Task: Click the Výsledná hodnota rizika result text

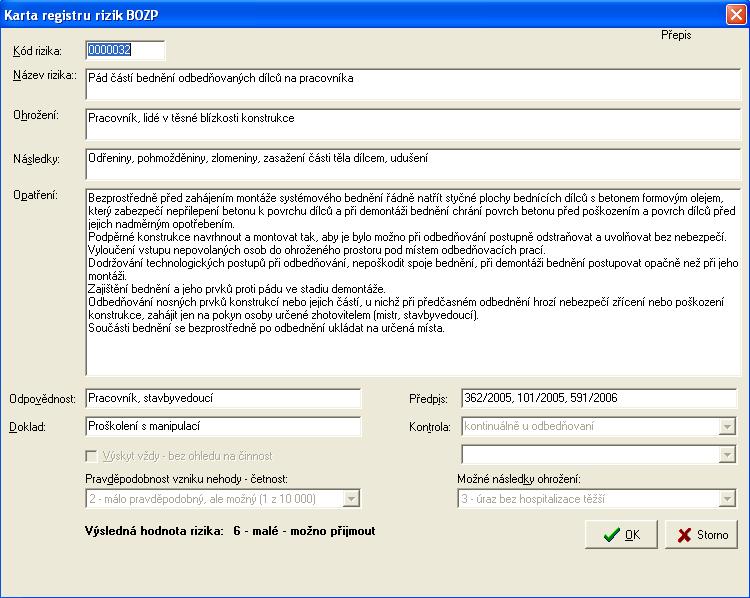Action: [230, 531]
